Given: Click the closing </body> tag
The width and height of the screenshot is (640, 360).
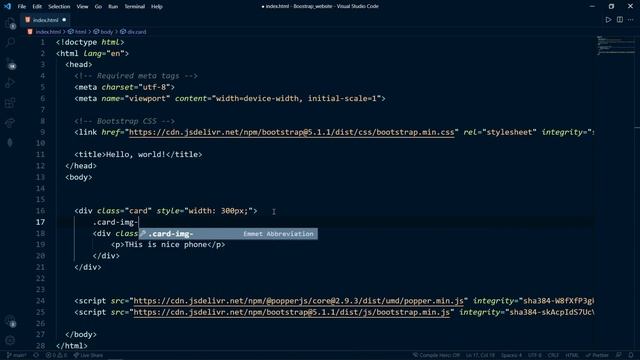Looking at the screenshot, I should click(x=81, y=334).
